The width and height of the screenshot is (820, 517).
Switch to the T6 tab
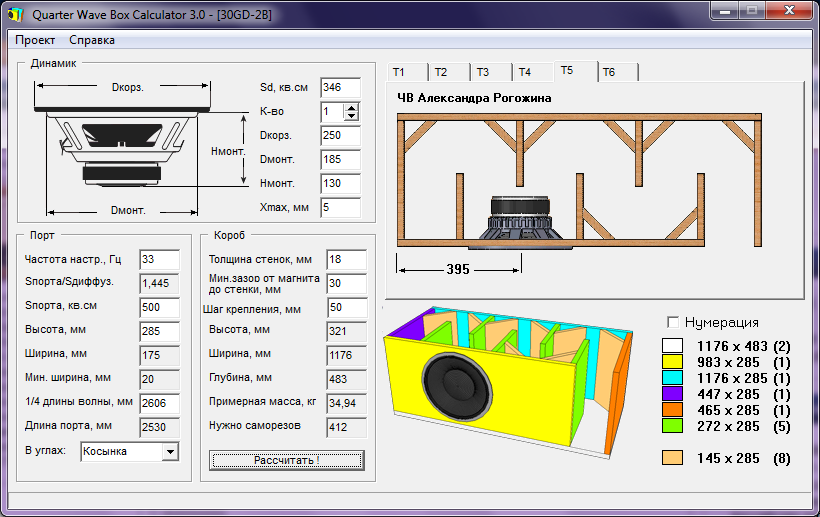tap(618, 72)
